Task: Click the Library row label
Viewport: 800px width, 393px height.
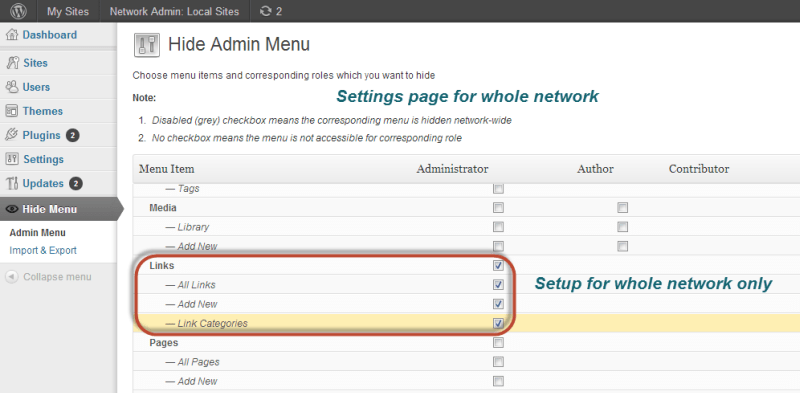Action: tap(187, 227)
